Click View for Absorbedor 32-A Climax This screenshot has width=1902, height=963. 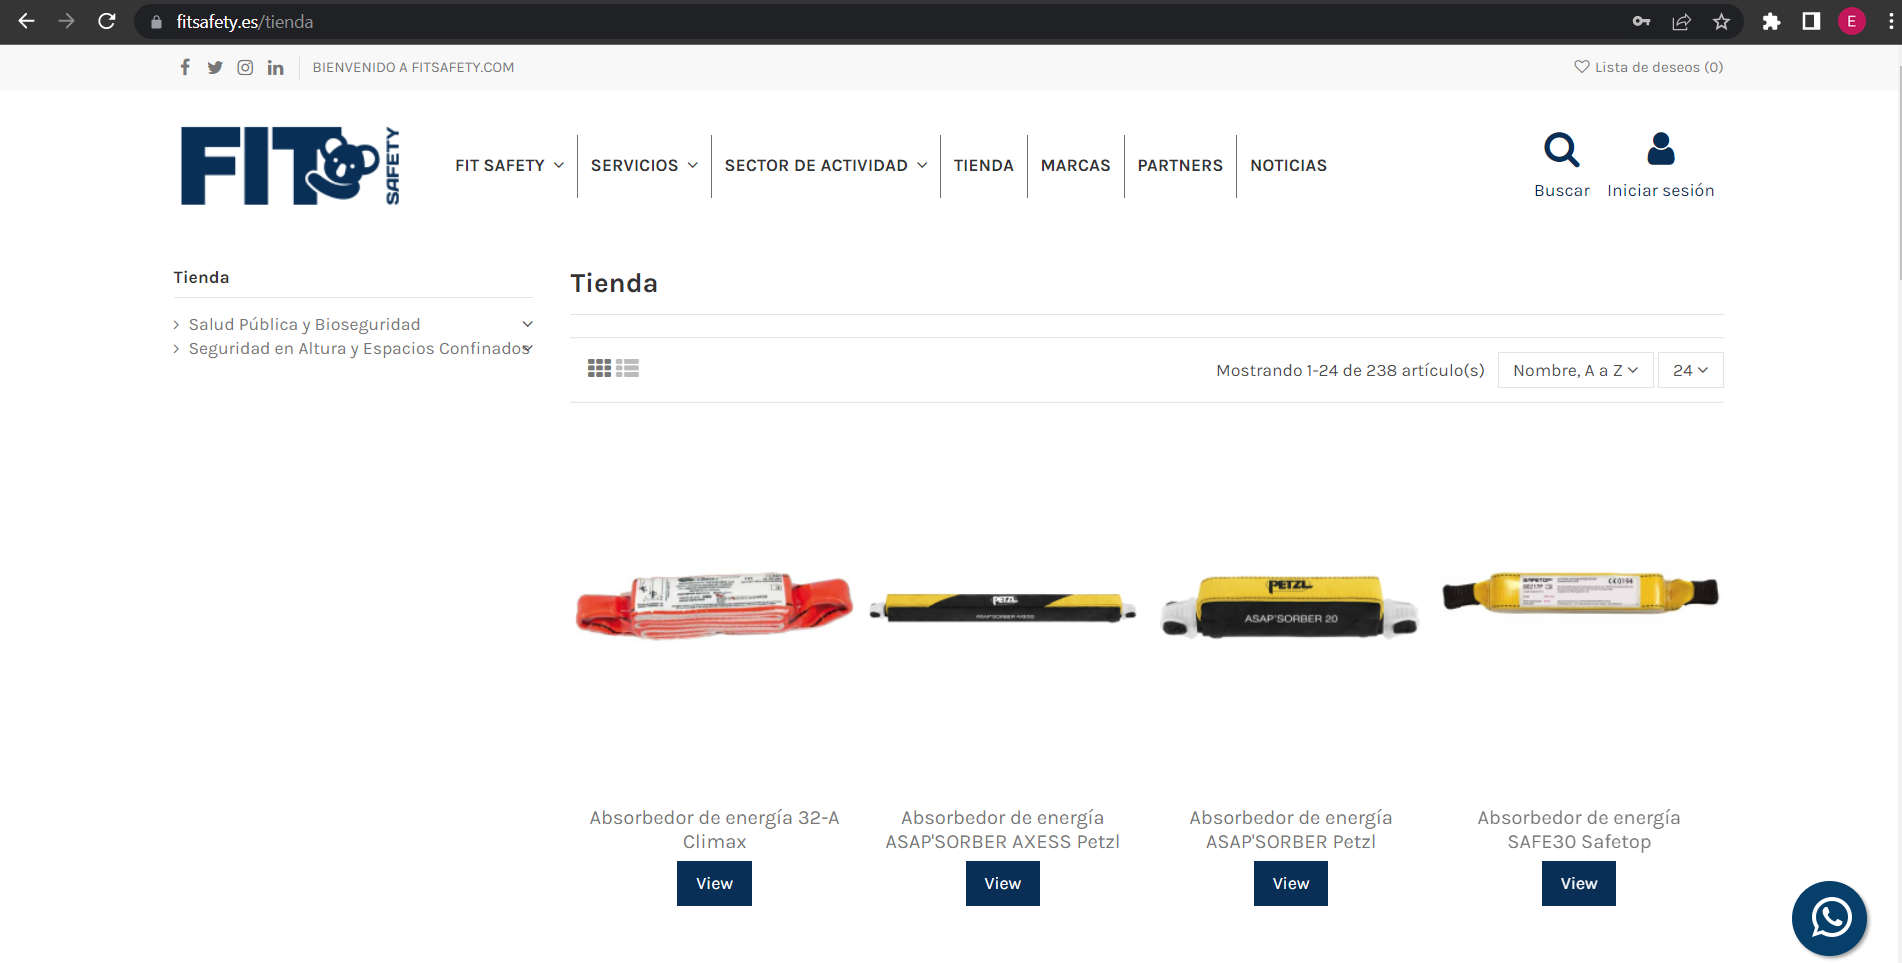coord(714,884)
